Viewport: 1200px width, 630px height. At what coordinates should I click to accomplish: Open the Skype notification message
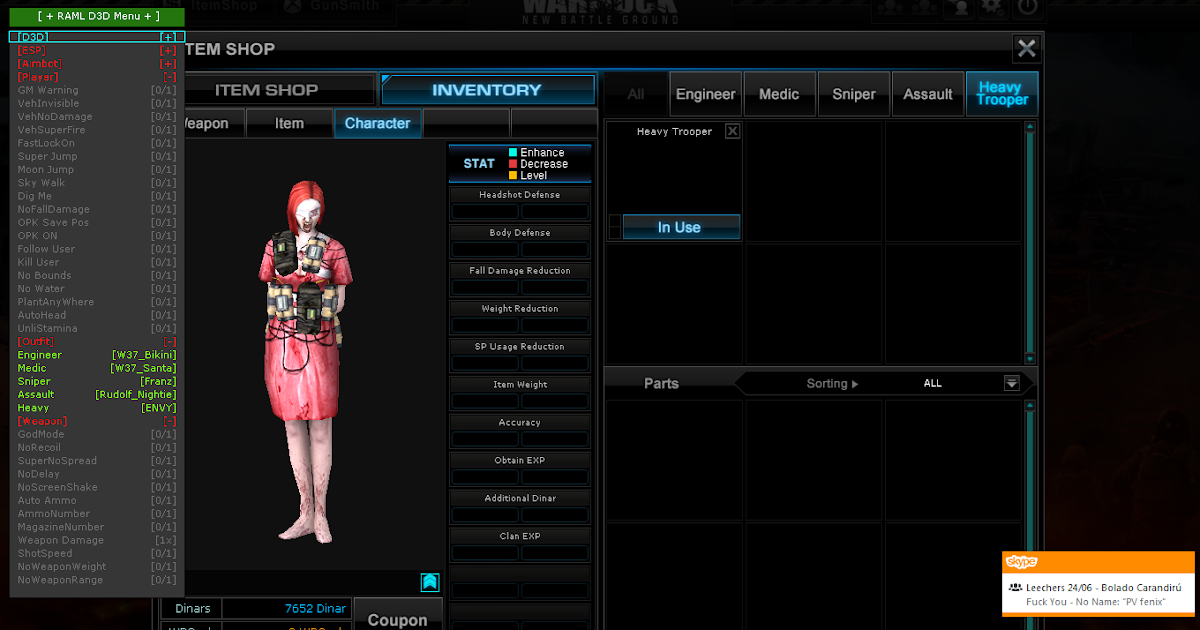pos(1098,594)
